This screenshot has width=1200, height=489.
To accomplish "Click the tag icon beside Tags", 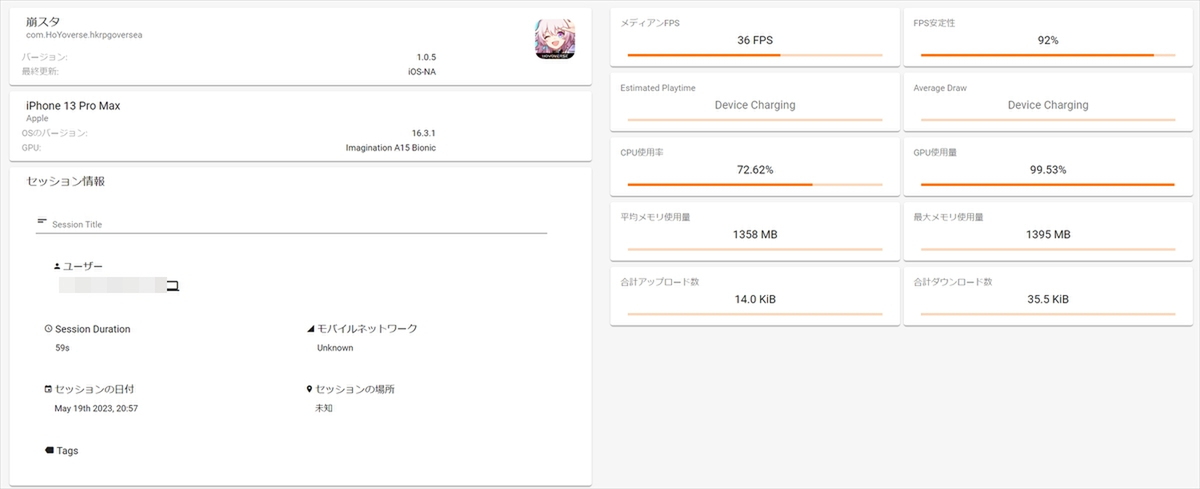I will click(x=49, y=451).
